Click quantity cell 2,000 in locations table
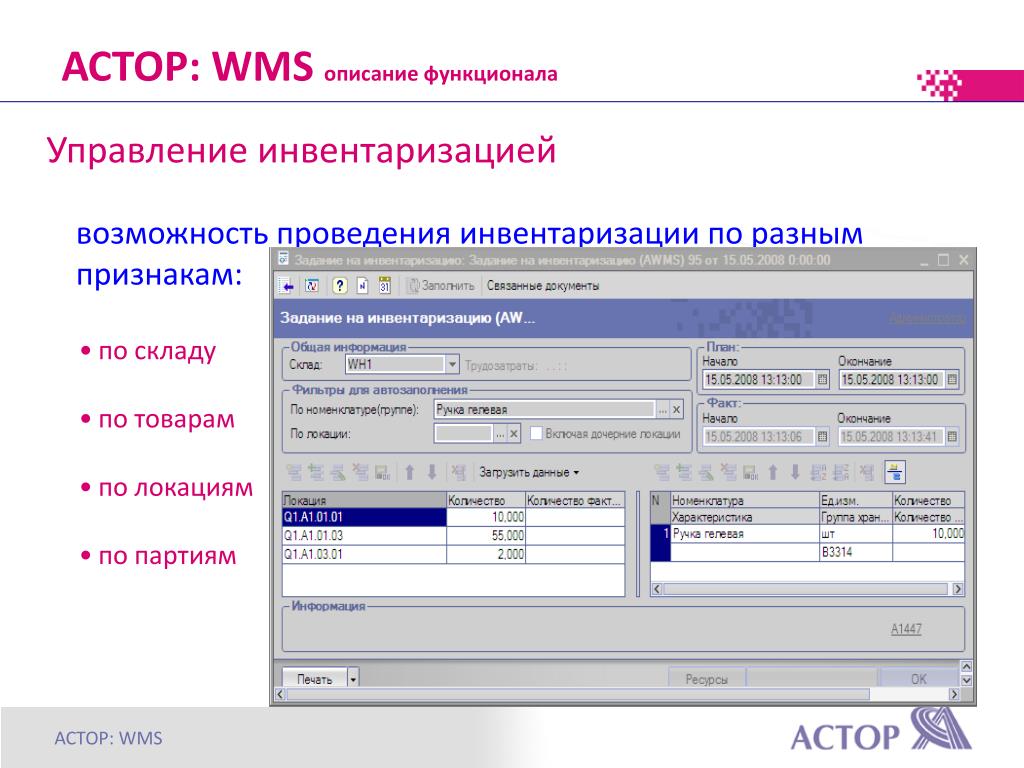Viewport: 1024px width, 768px height. [486, 554]
